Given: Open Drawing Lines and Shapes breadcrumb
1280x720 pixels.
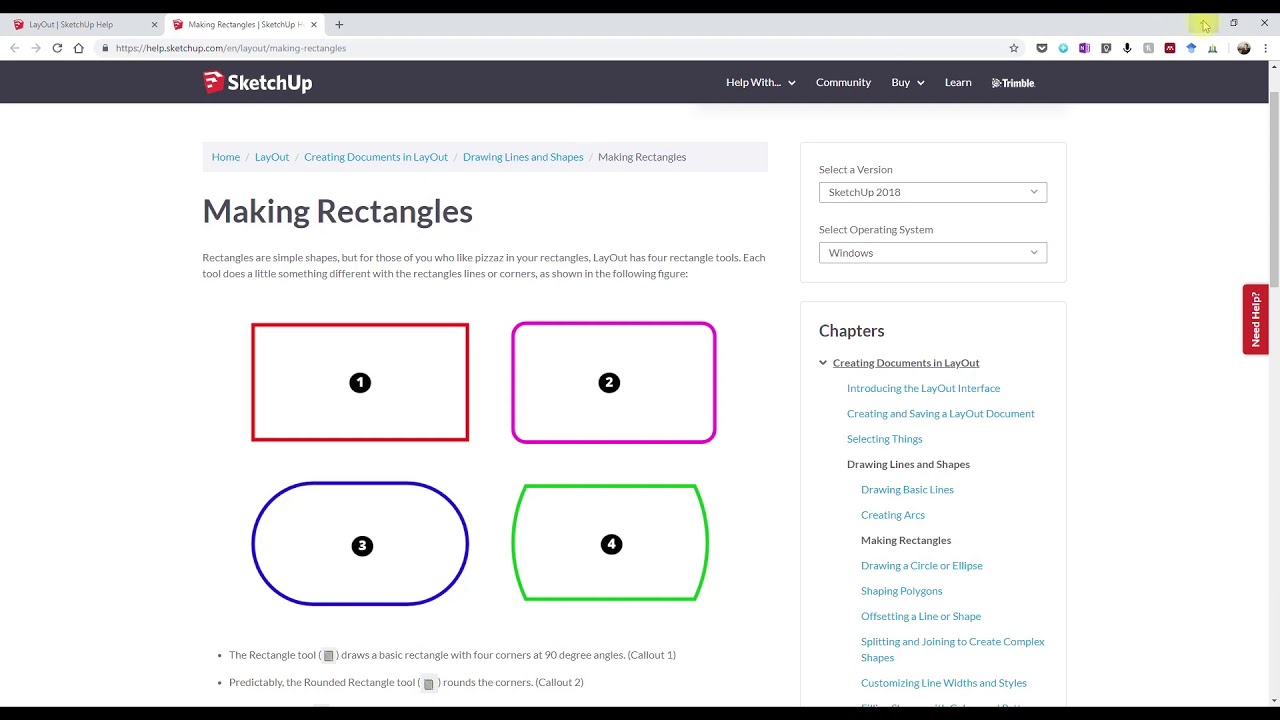Looking at the screenshot, I should (523, 157).
